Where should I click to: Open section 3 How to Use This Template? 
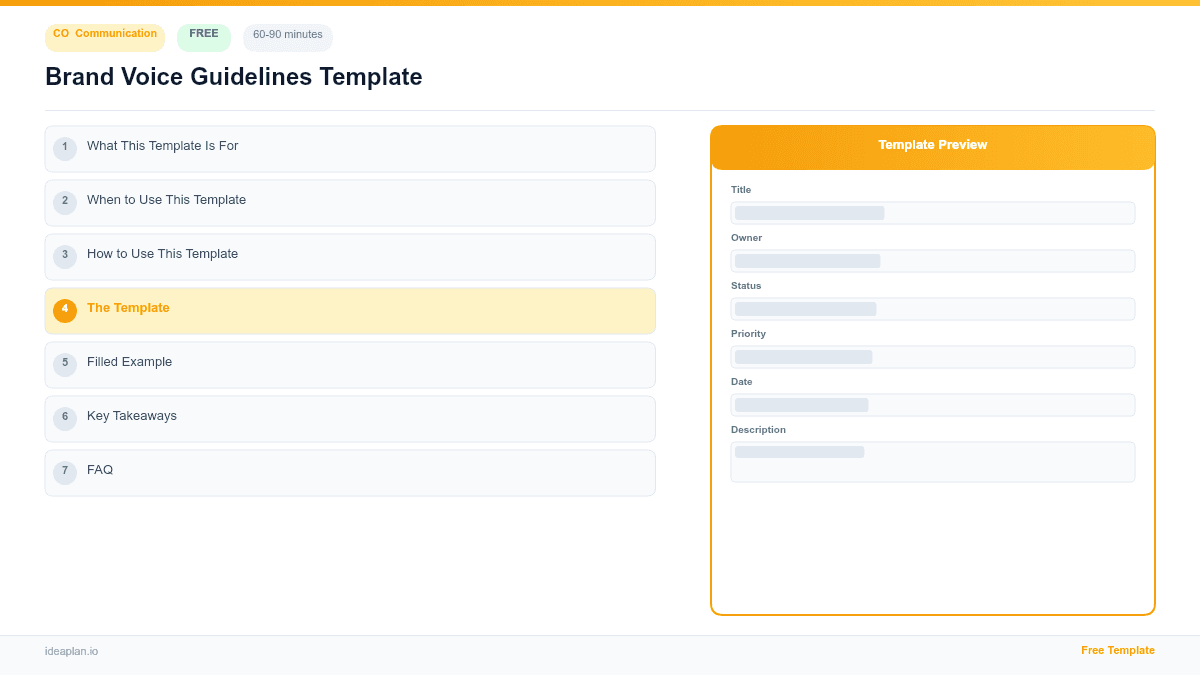[350, 257]
